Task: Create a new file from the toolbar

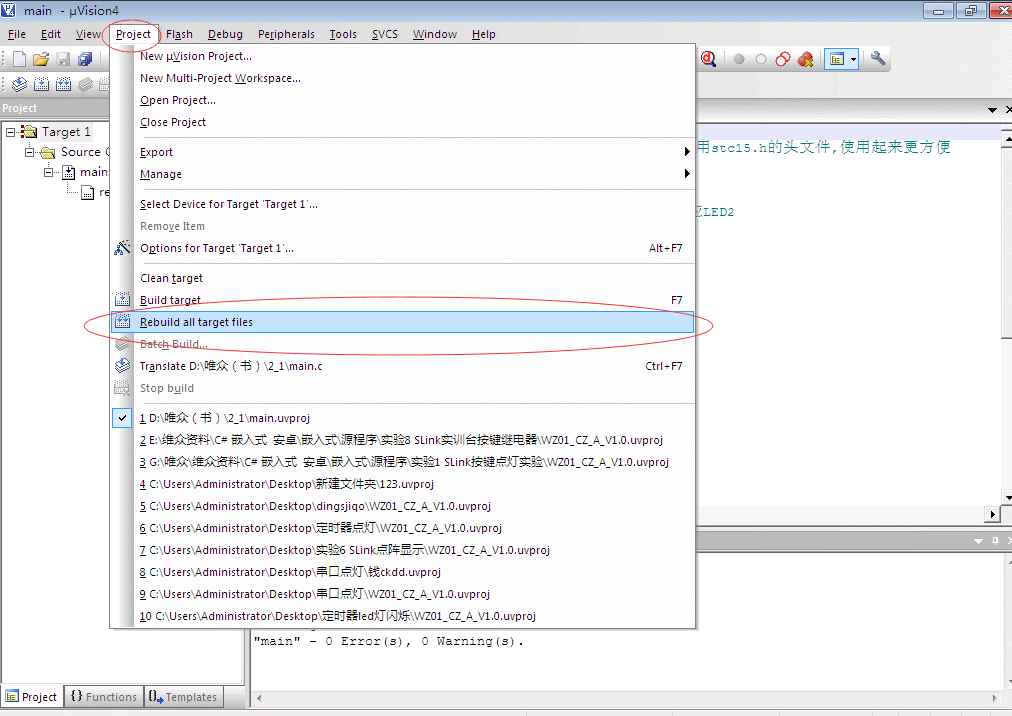Action: (19, 59)
